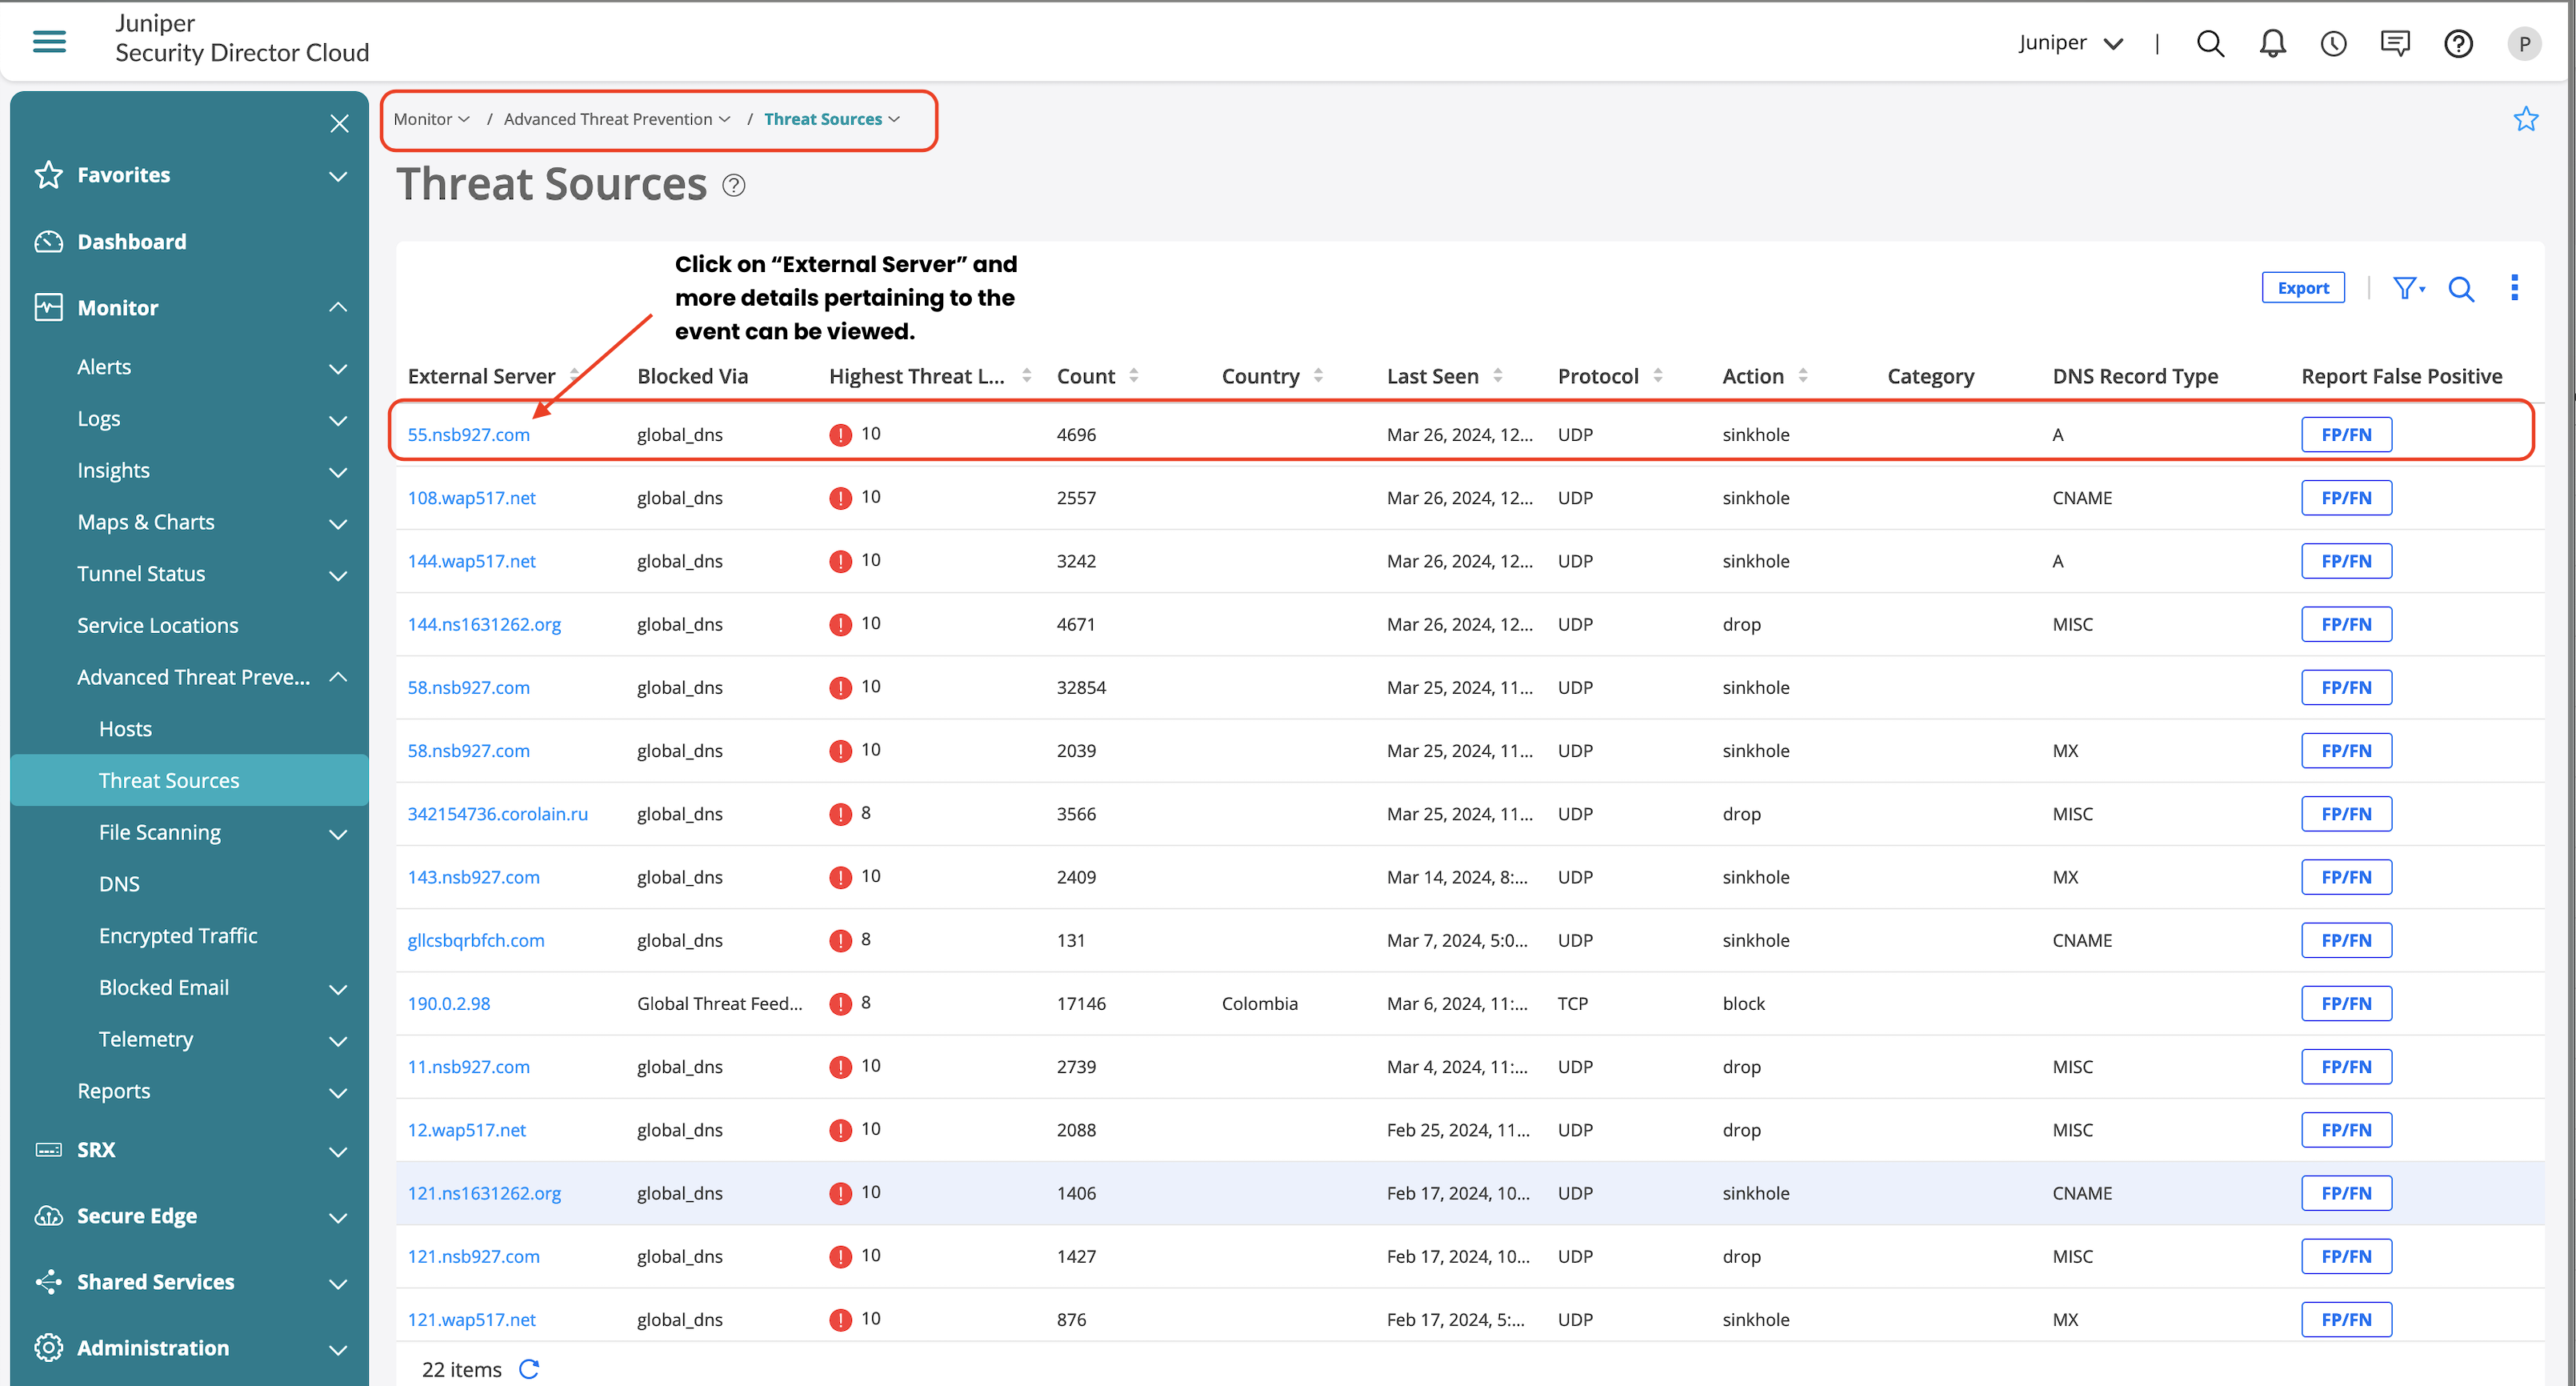Open the three-dot more options menu
The width and height of the screenshot is (2576, 1386).
click(2514, 288)
